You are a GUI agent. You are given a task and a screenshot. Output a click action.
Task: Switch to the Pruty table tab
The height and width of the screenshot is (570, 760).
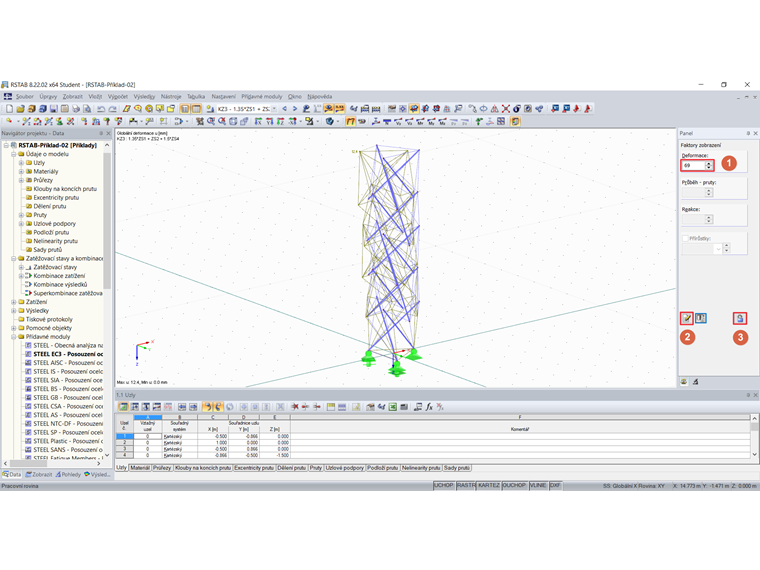click(316, 468)
